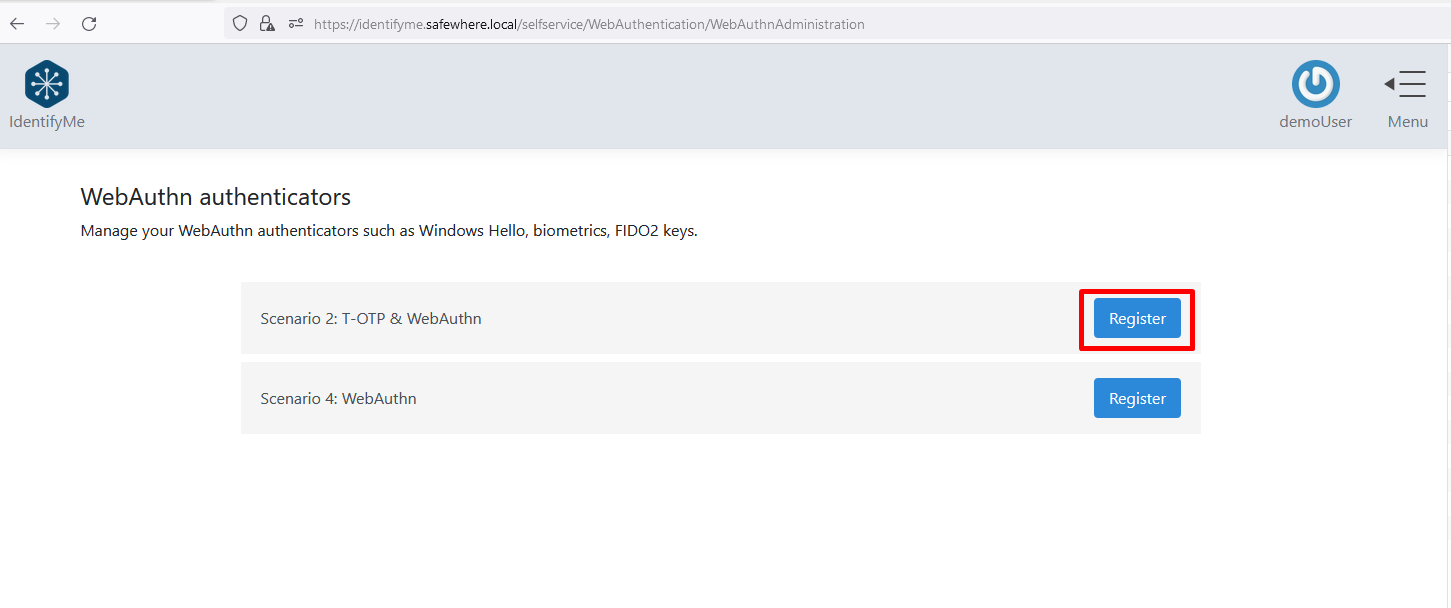
Task: Click the WebAuthnAdministration end of the URL
Action: click(787, 24)
